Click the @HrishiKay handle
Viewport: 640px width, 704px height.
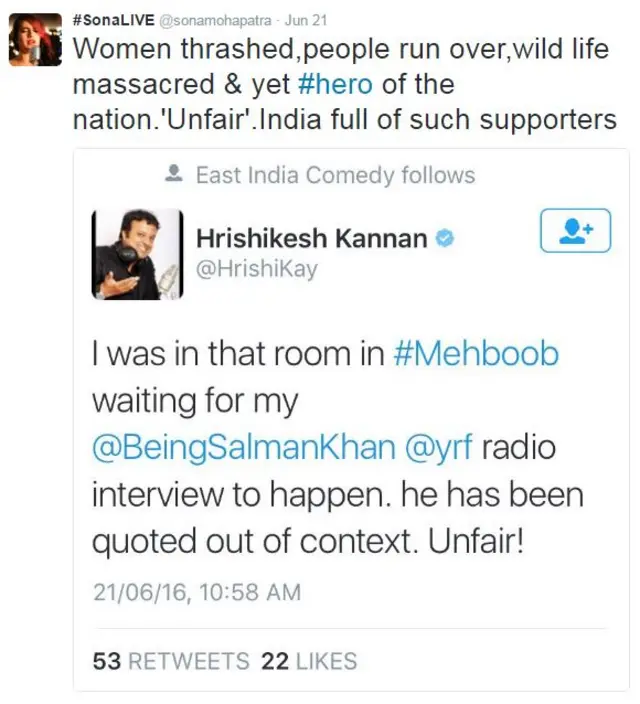click(x=256, y=268)
